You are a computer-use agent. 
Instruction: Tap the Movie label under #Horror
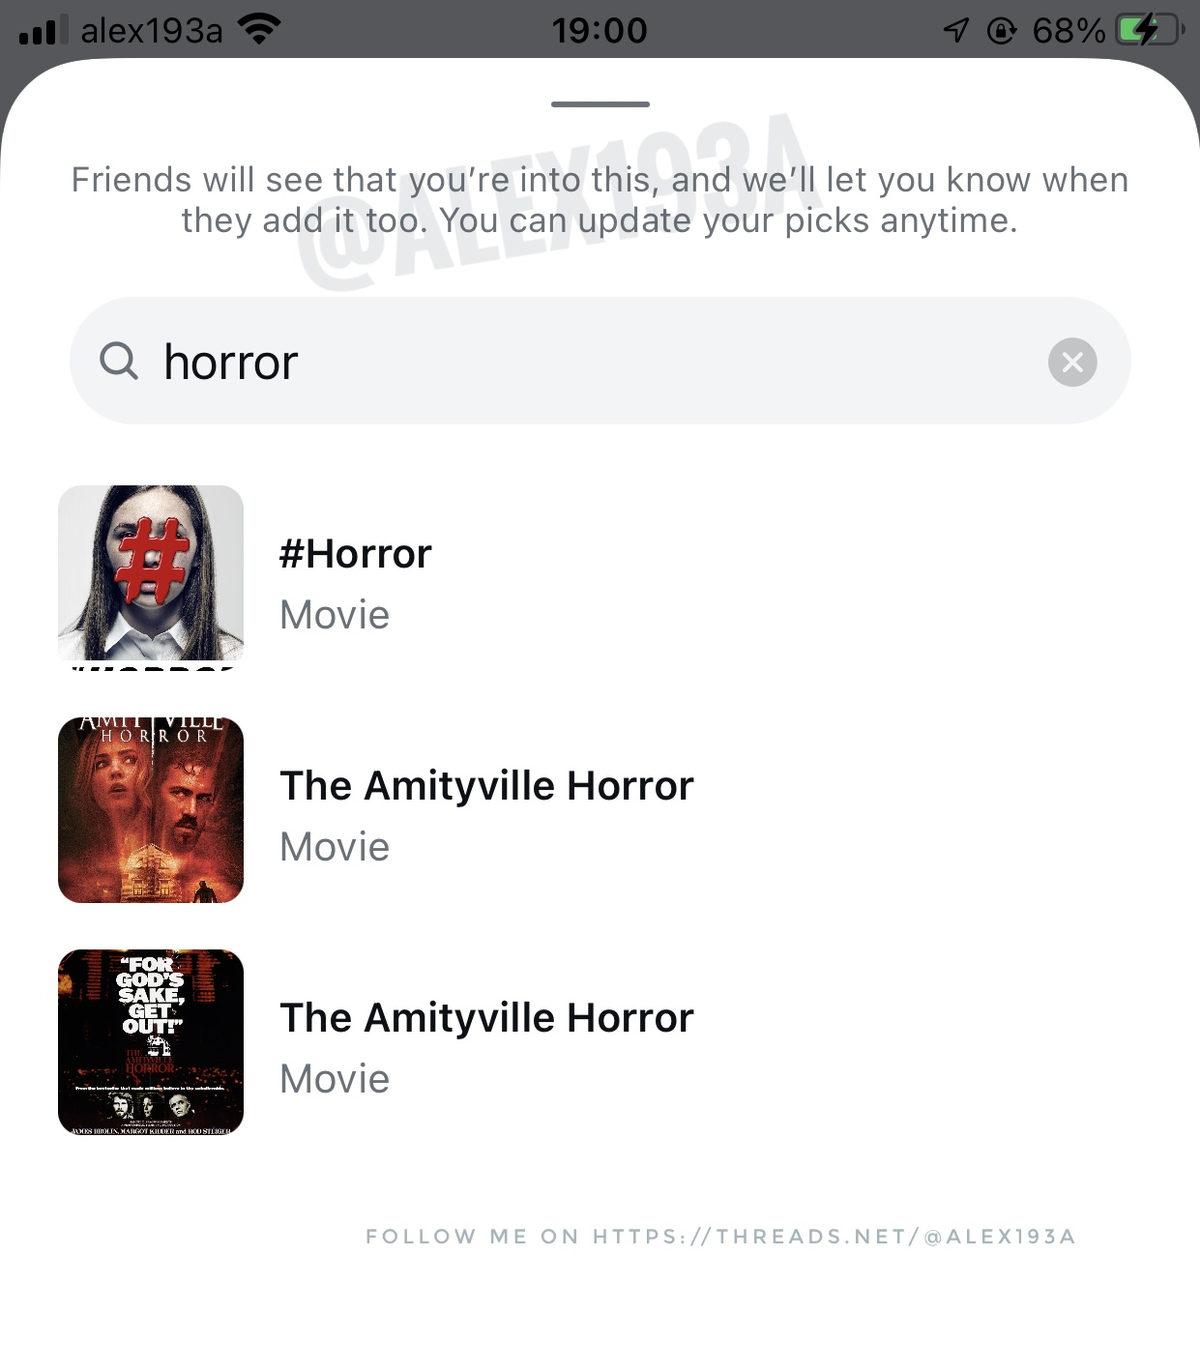click(334, 615)
